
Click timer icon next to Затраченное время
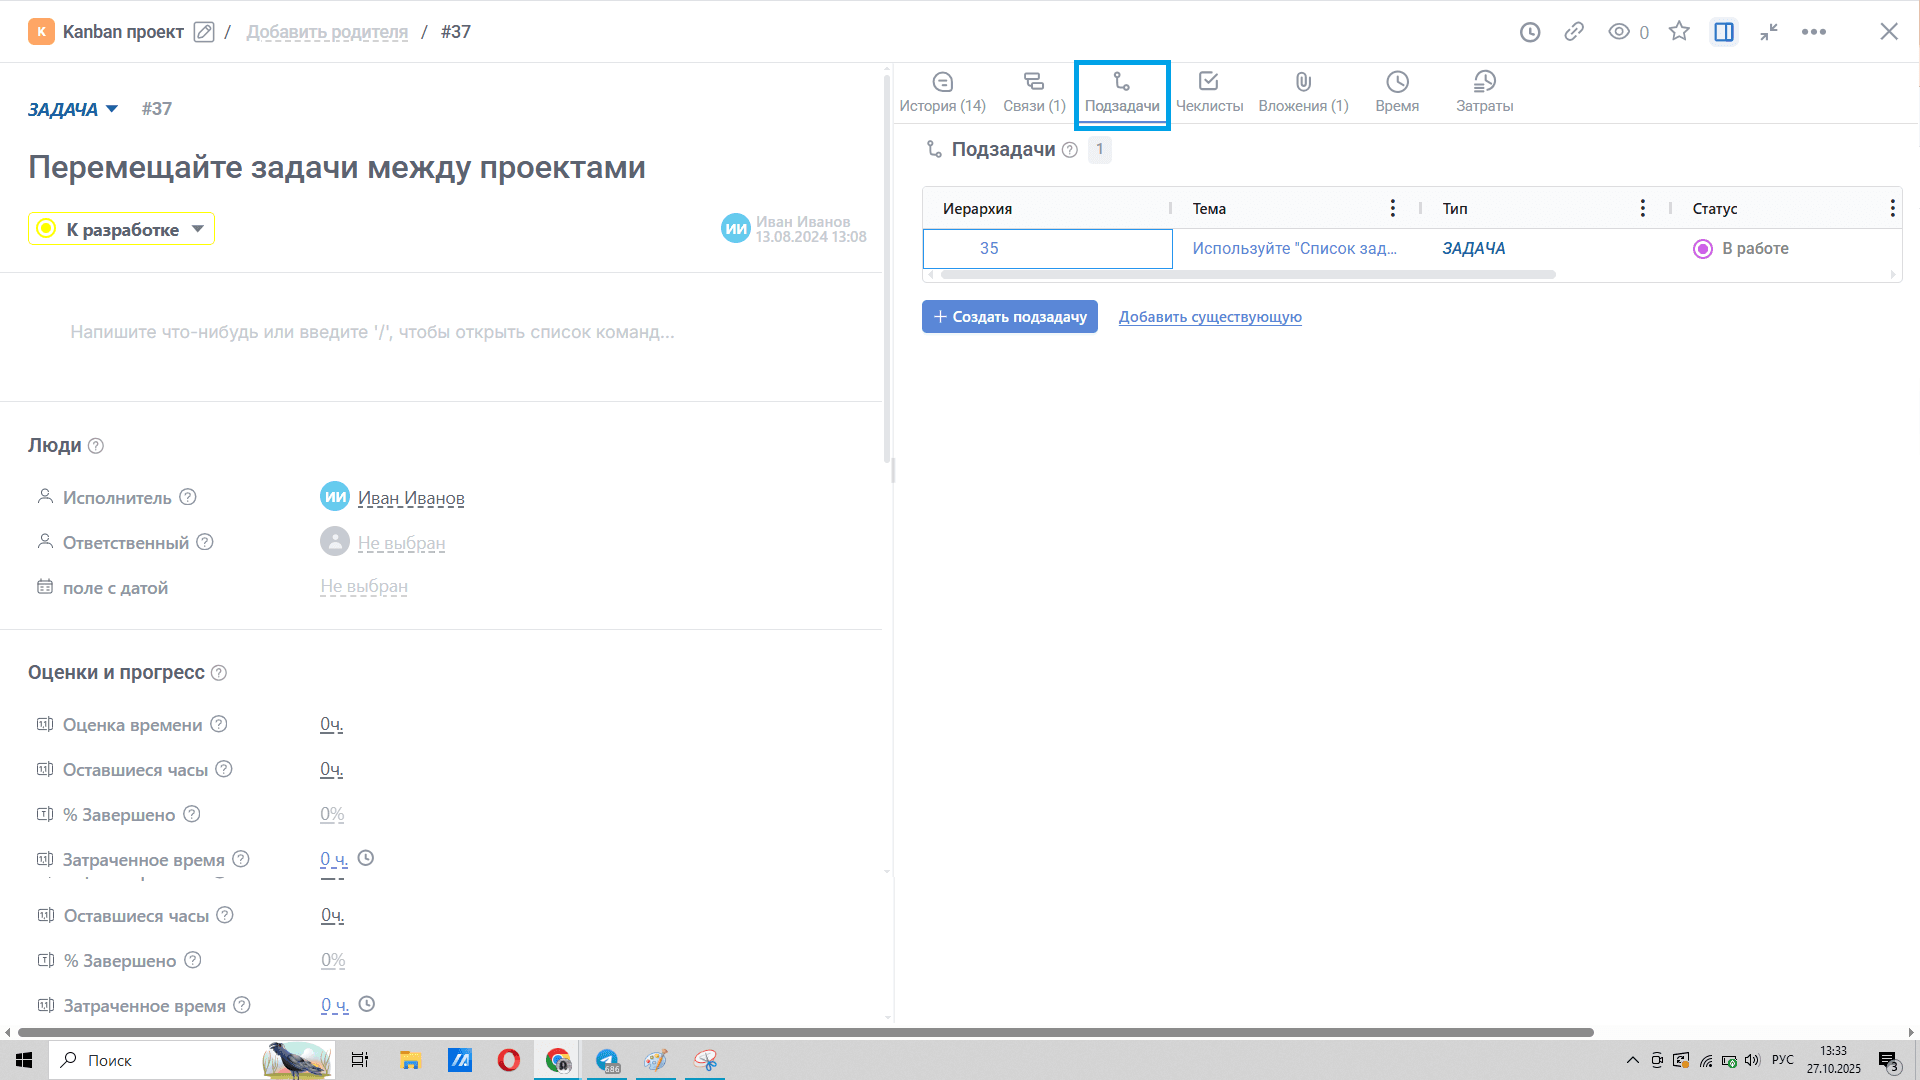(x=366, y=858)
